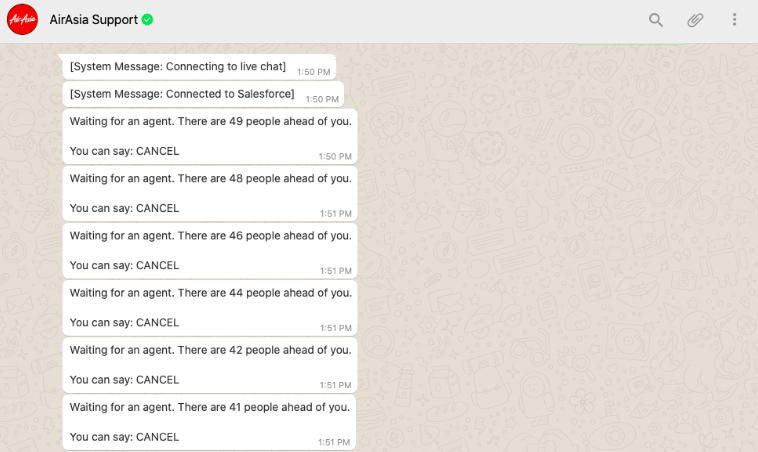
Task: Click the 1:50 PM timestamp on Salesforce message
Action: pos(322,100)
